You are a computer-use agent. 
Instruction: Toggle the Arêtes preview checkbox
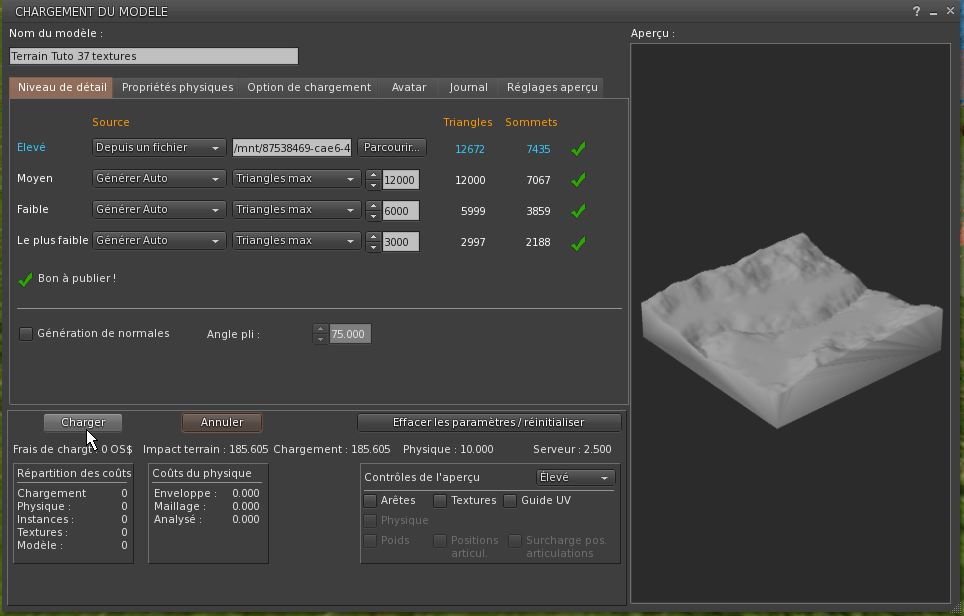[370, 500]
